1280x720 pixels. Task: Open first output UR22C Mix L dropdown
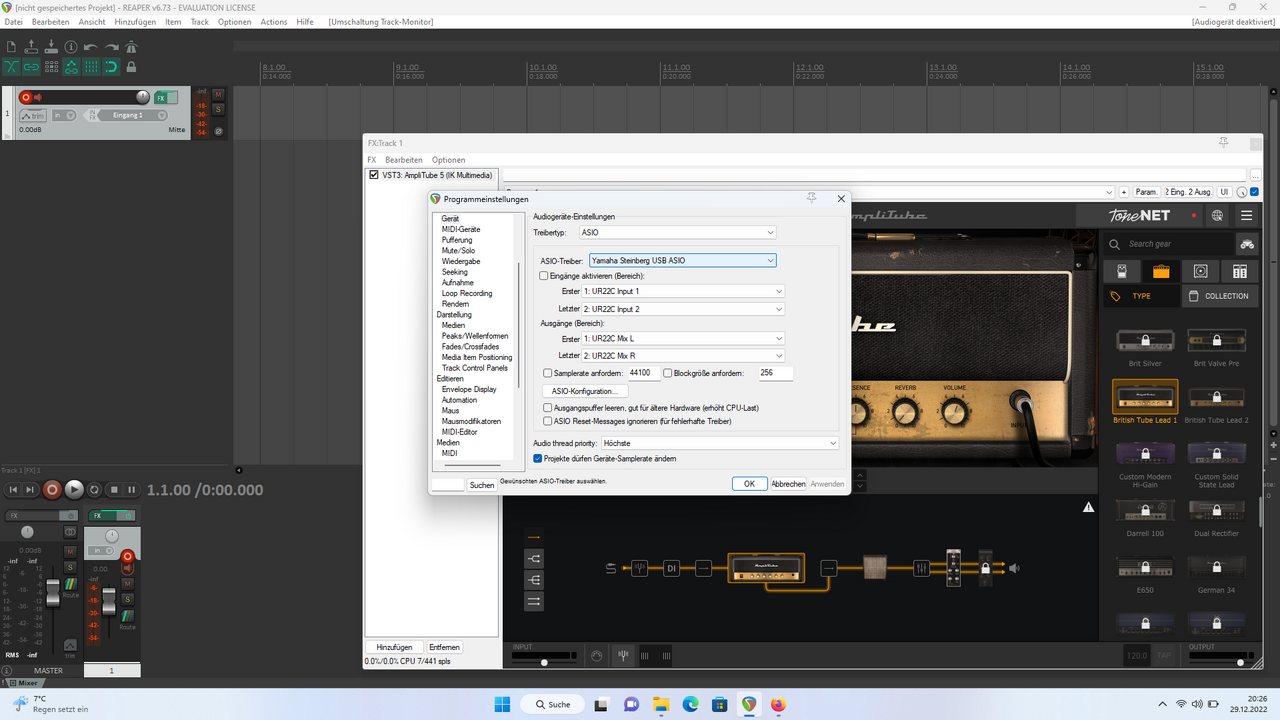pyautogui.click(x=683, y=338)
